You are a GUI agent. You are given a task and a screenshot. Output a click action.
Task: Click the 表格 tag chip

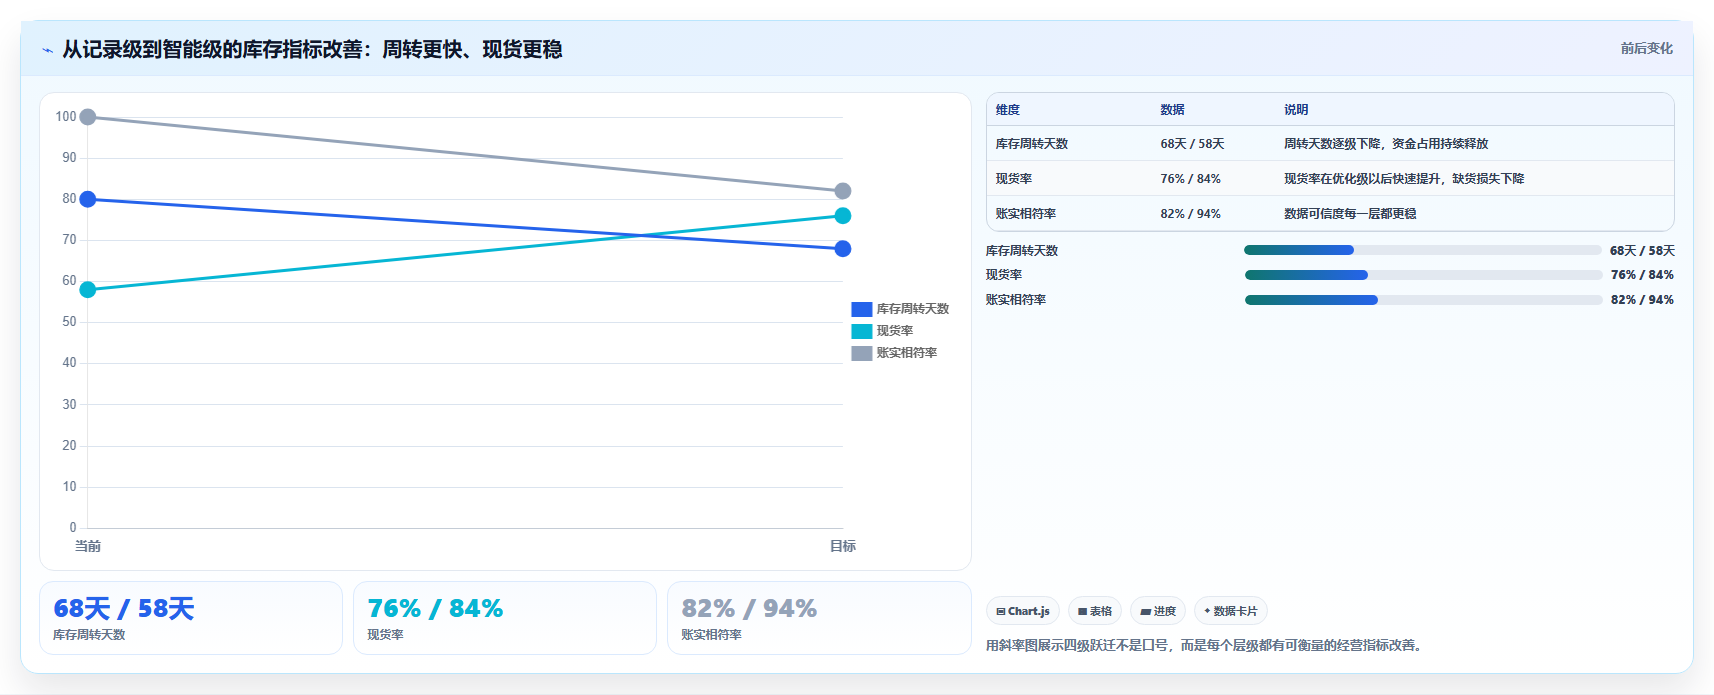(x=1095, y=611)
